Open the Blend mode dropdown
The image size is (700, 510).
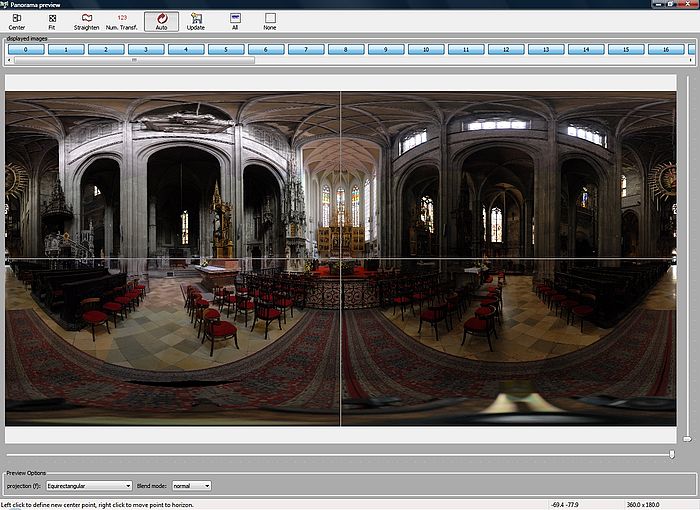pos(192,486)
